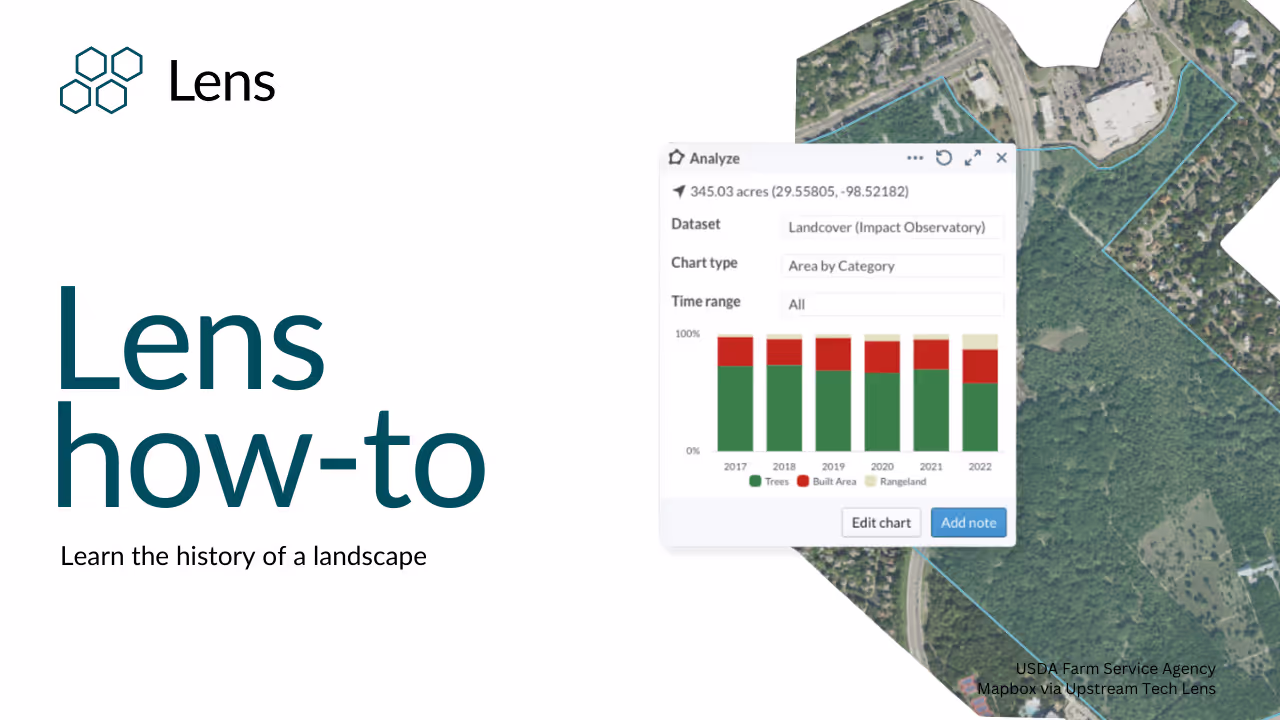
Task: Click the green Trees segment of 2017 bar
Action: [735, 408]
